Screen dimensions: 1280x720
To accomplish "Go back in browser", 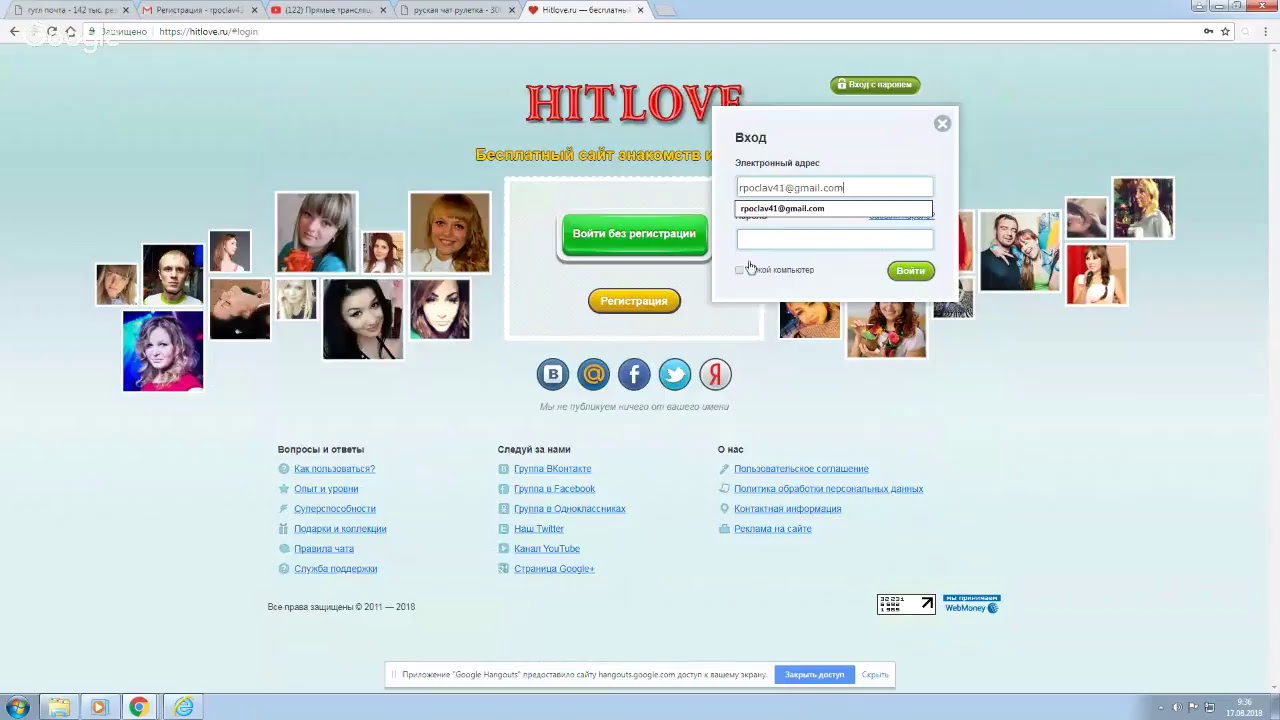I will click(x=14, y=32).
